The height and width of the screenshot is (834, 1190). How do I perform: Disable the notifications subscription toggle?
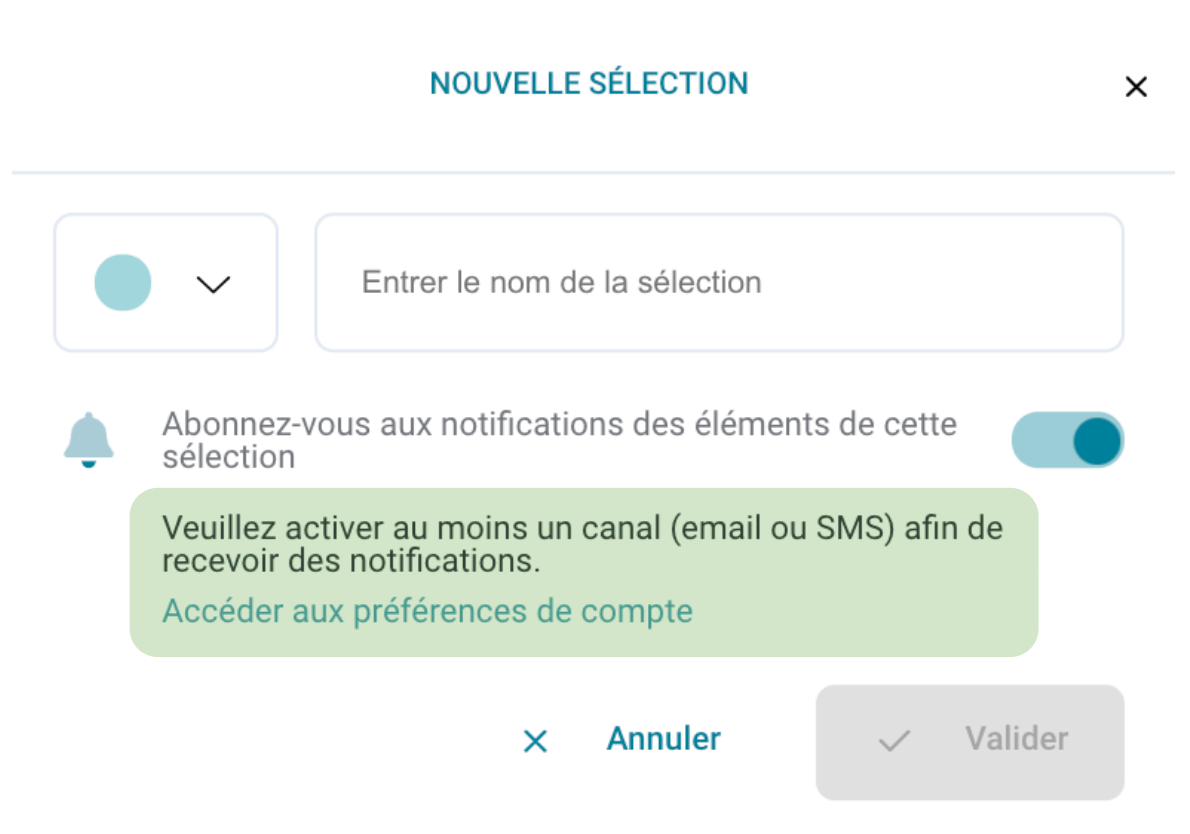[1067, 440]
